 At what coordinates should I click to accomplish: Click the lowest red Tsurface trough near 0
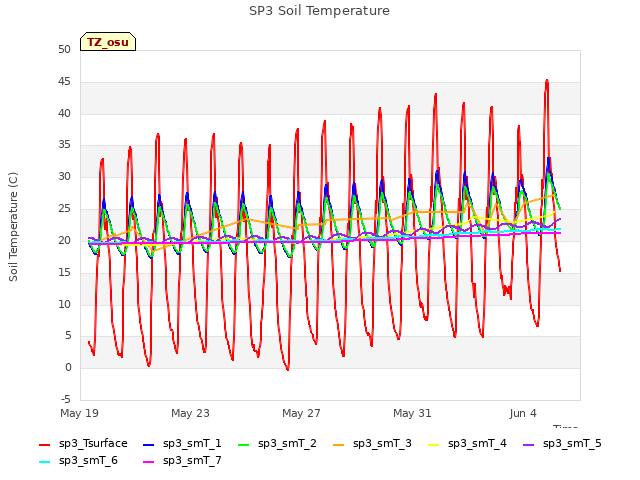[x=288, y=369]
